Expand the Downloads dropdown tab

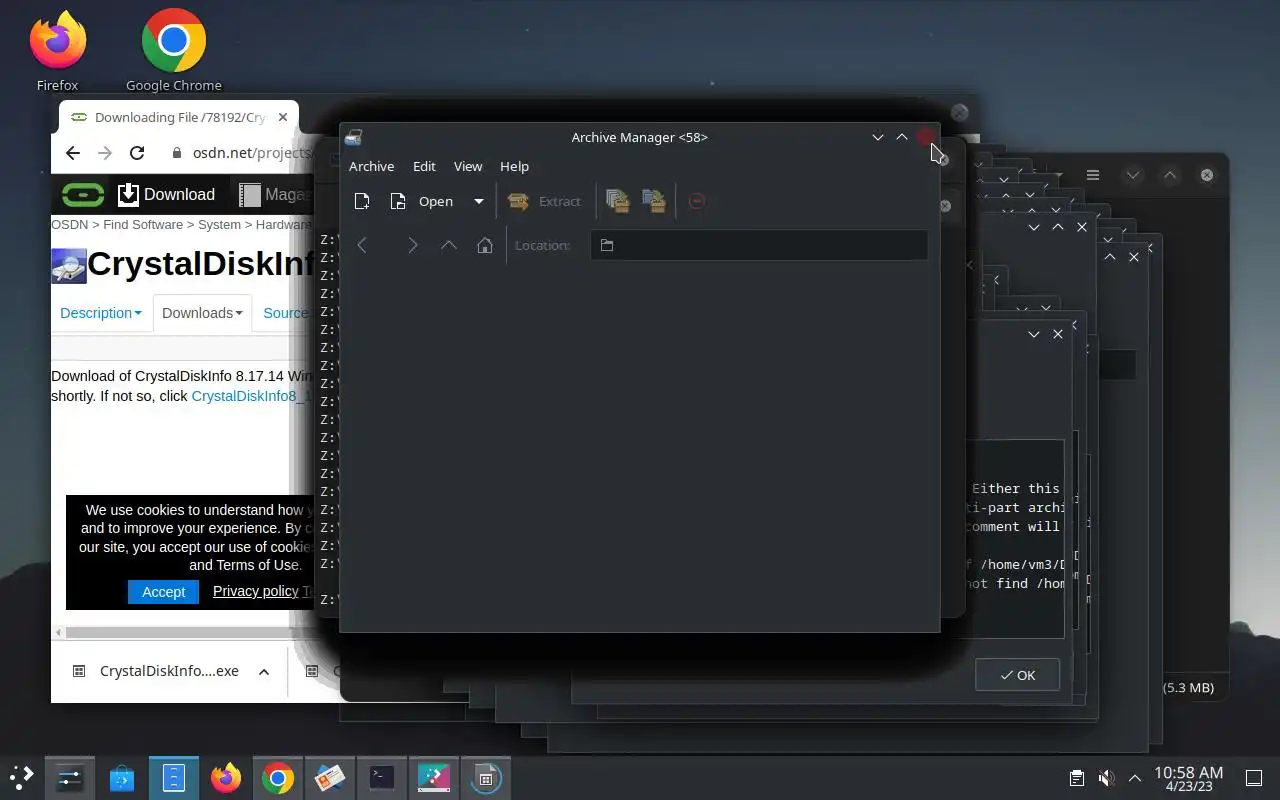[203, 313]
